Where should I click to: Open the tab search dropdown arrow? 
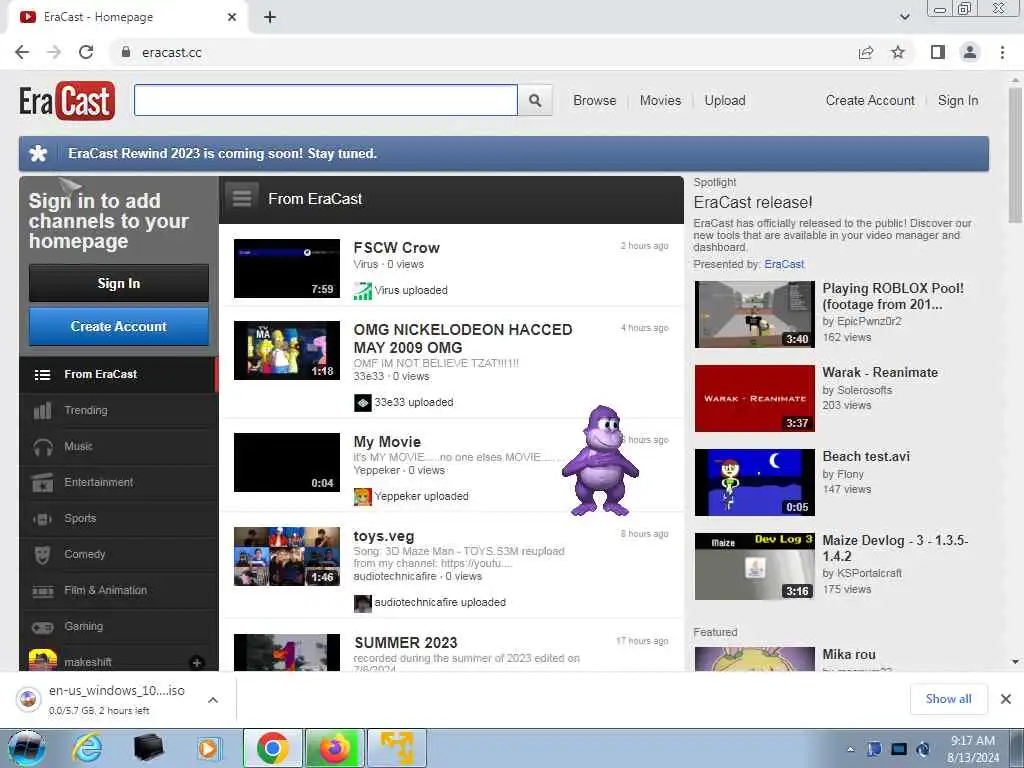point(904,17)
